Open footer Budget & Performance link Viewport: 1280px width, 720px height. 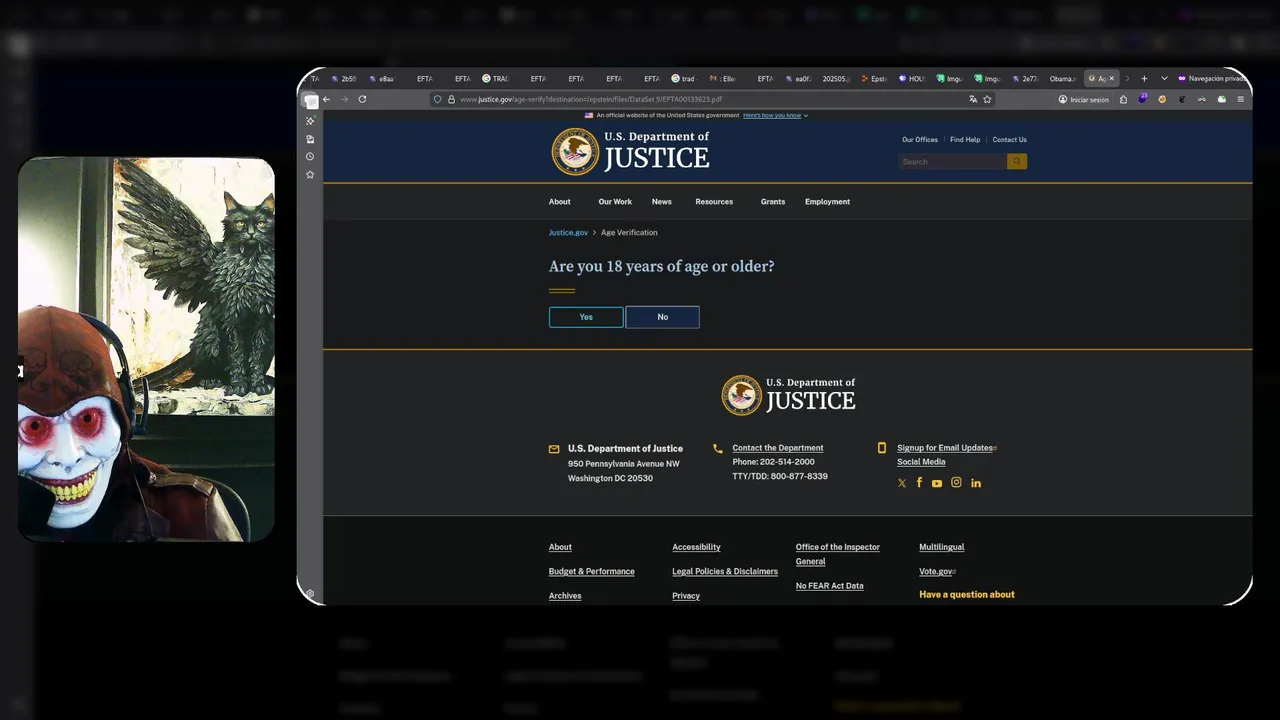pos(592,572)
